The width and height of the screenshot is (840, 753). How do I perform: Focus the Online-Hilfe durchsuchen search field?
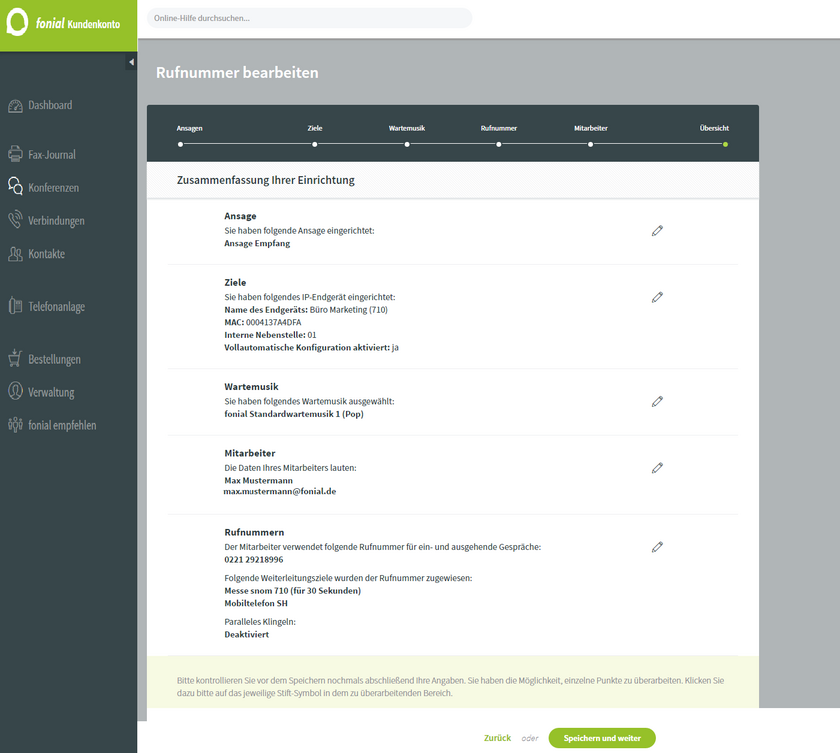pyautogui.click(x=310, y=18)
